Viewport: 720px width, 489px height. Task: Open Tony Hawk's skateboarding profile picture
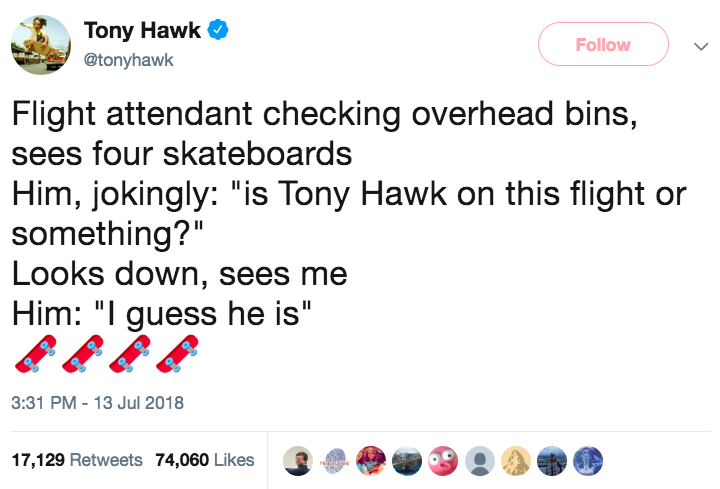point(41,45)
